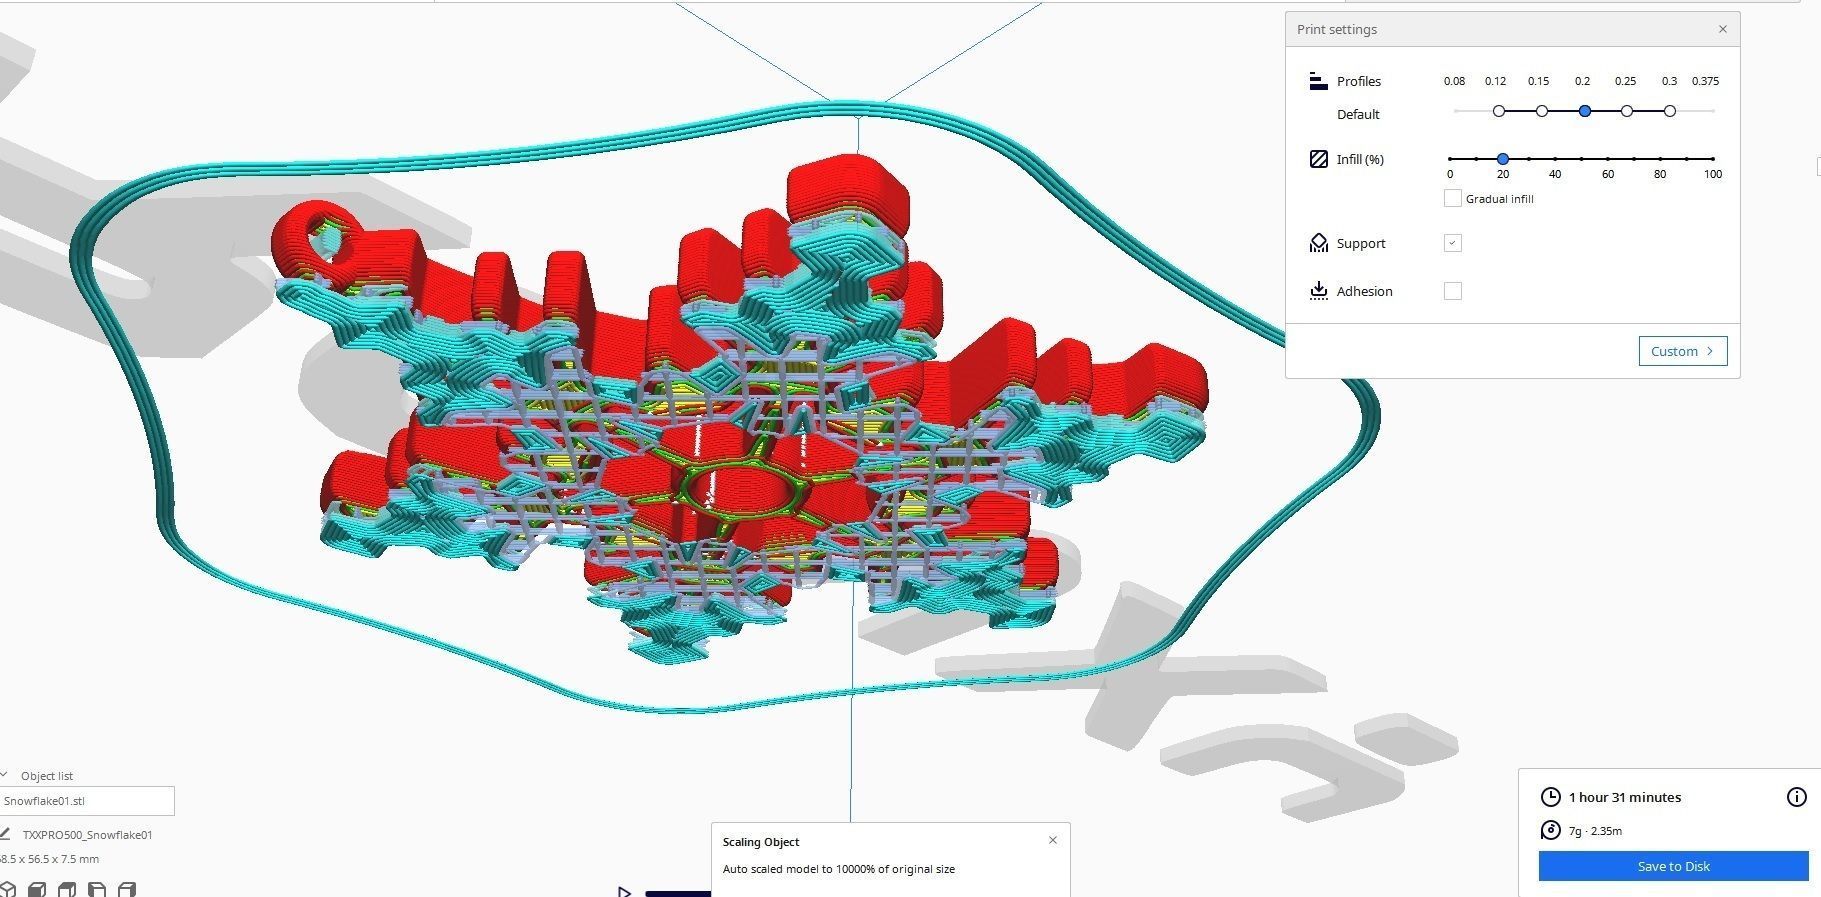Image resolution: width=1821 pixels, height=897 pixels.
Task: Select the 0.12 layer height profile point
Action: tap(1498, 111)
